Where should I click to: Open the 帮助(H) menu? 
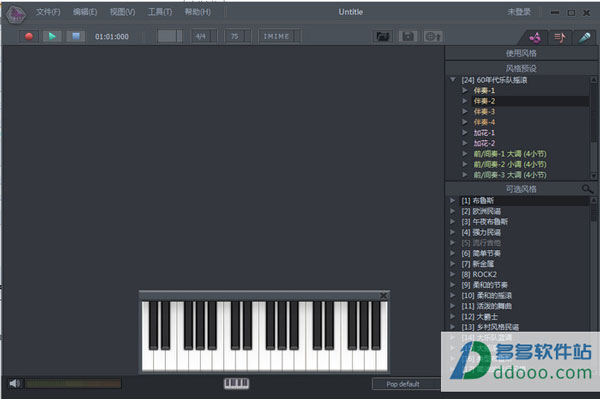click(x=198, y=12)
